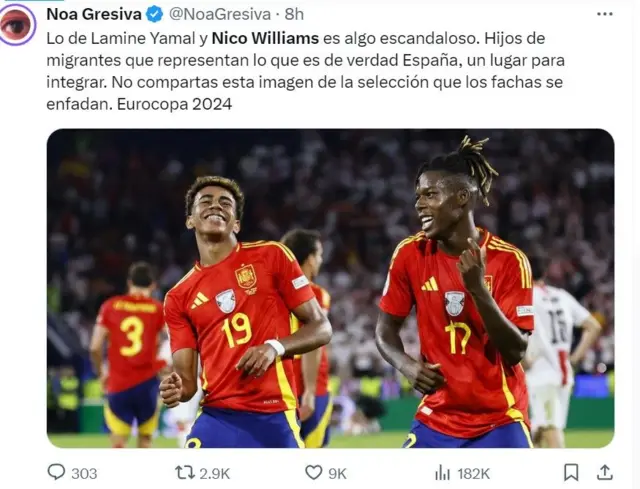
Task: Open Noa Gresiva's eye profile avatar
Action: [x=18, y=24]
